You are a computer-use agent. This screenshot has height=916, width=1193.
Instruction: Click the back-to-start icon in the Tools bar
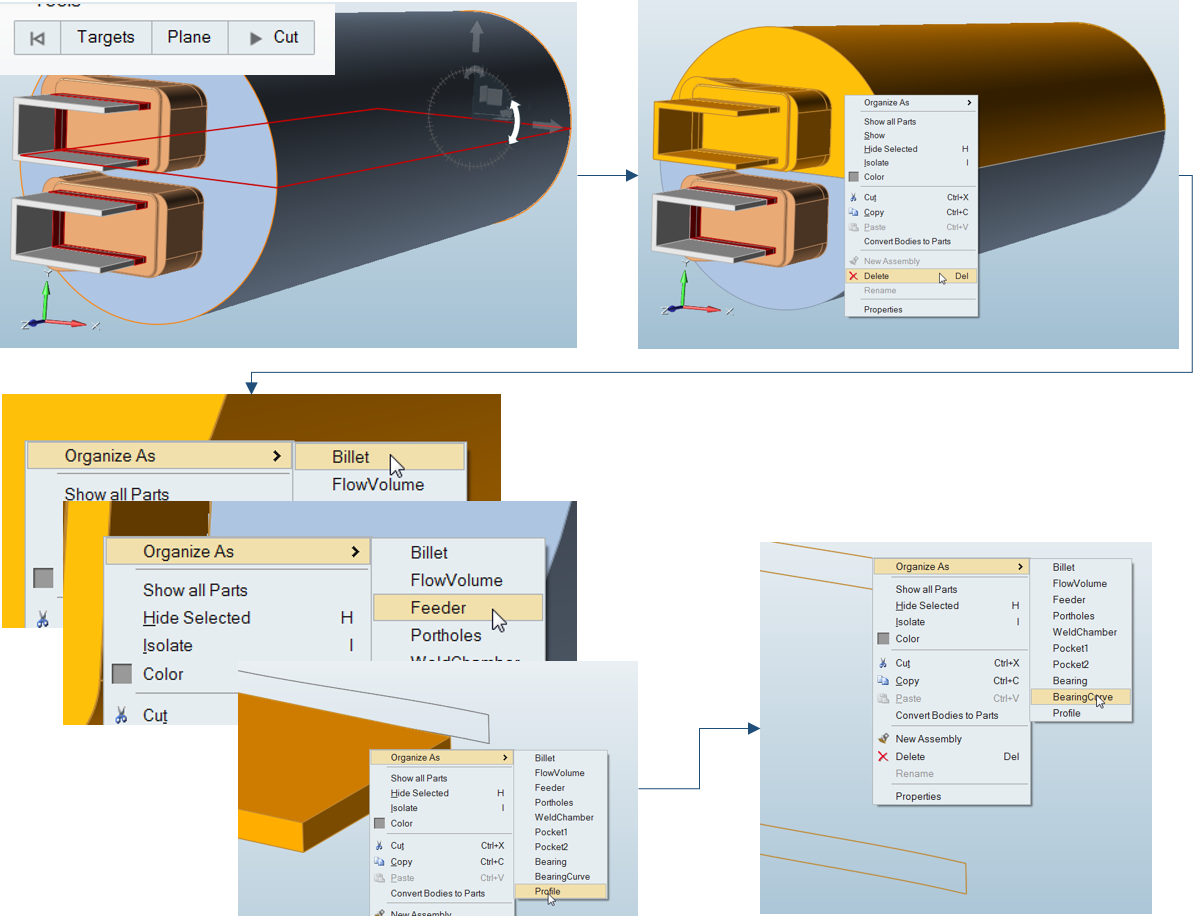[x=37, y=38]
